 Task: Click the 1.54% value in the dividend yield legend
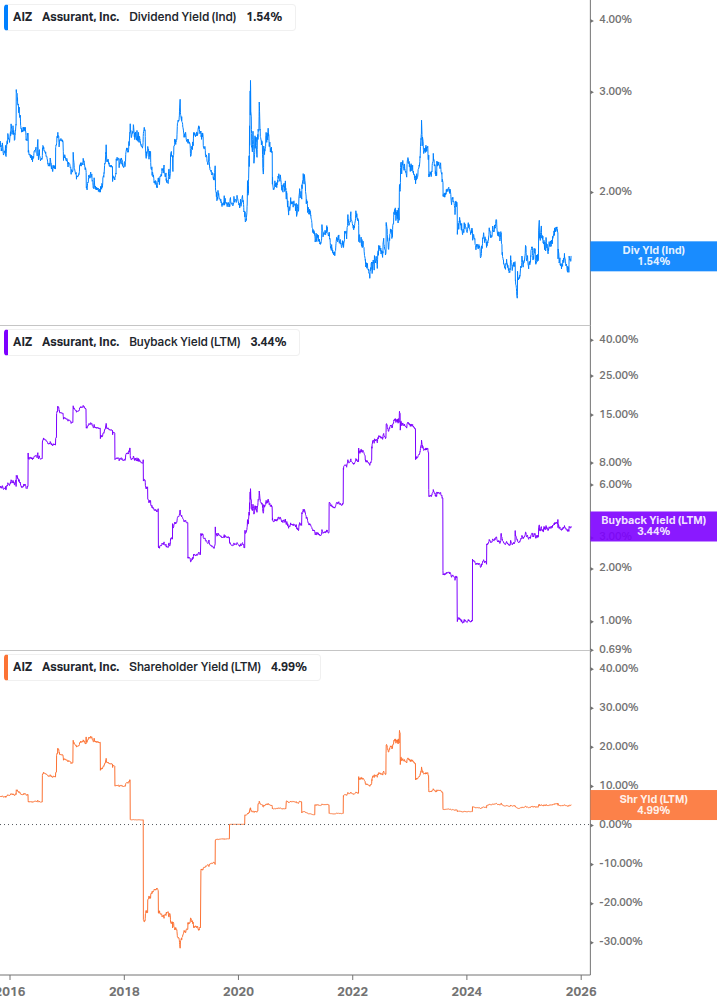264,17
